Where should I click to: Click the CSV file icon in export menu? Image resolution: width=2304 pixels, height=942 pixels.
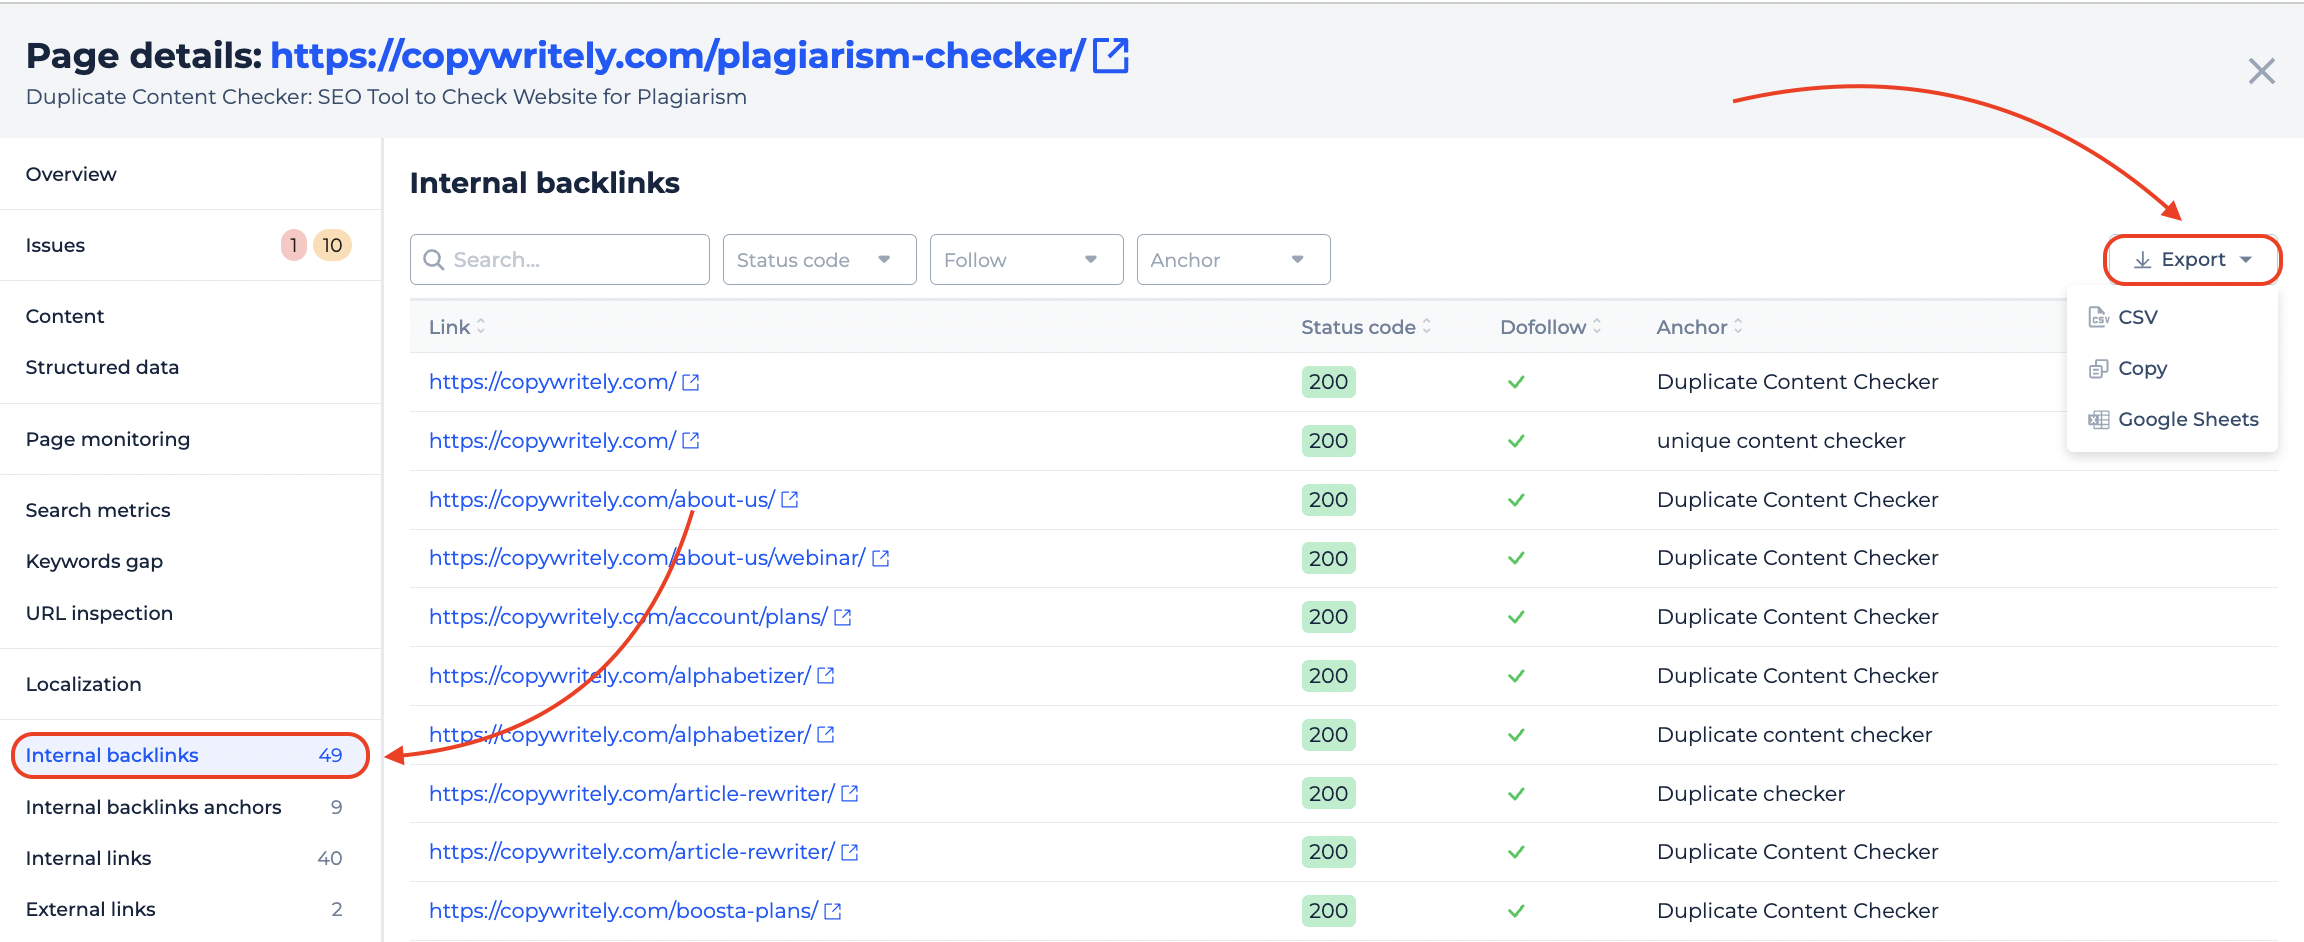[2098, 317]
